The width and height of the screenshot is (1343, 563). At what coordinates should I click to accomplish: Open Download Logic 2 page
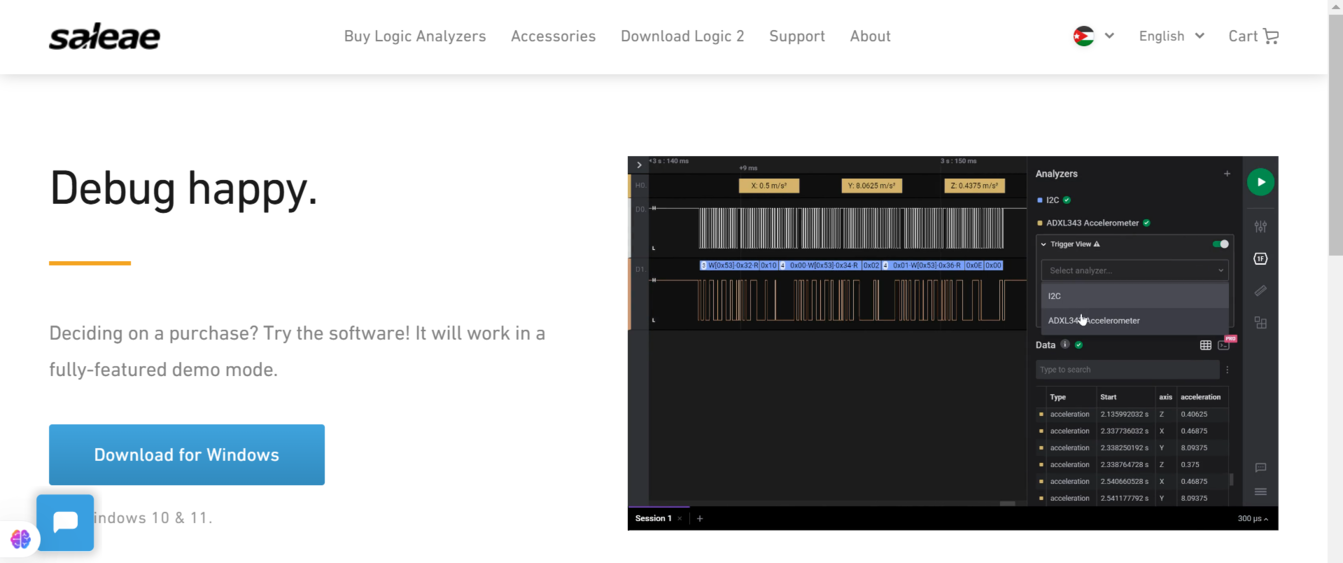coord(682,36)
